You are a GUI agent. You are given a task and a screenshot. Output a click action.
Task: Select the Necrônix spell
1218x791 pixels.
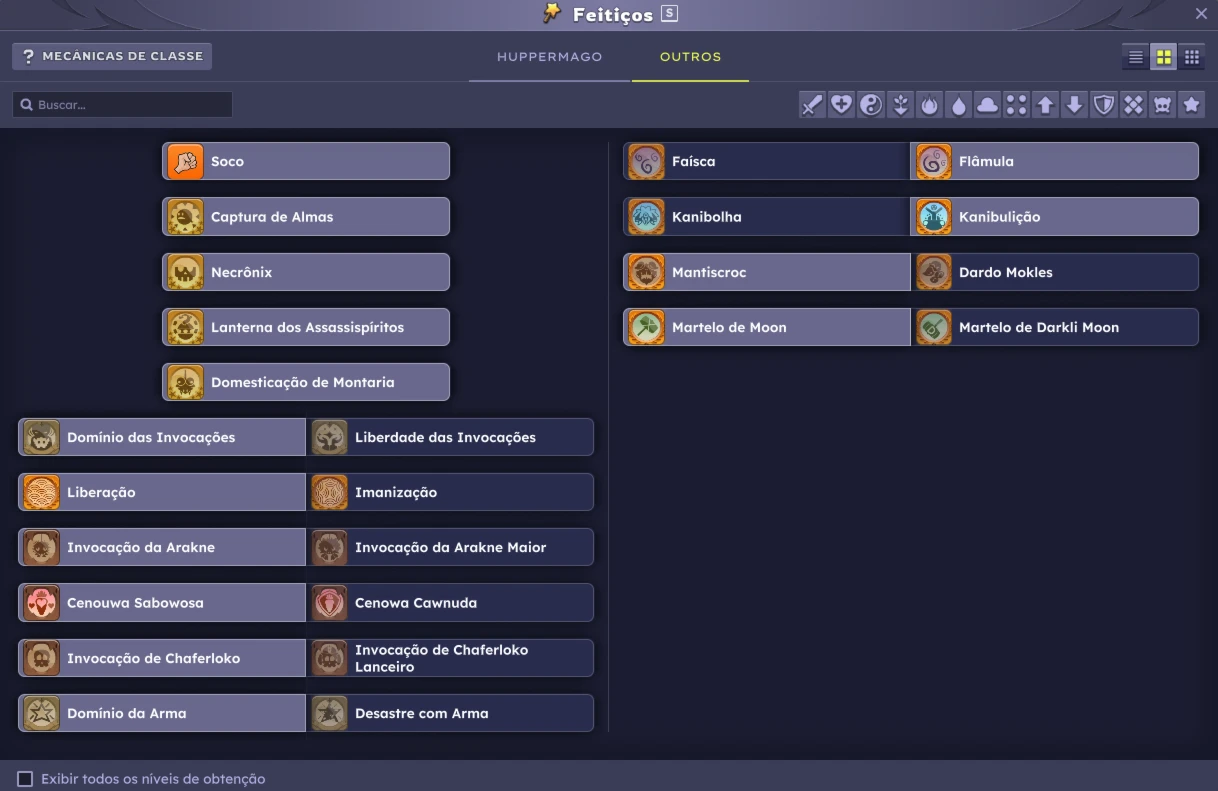tap(306, 272)
